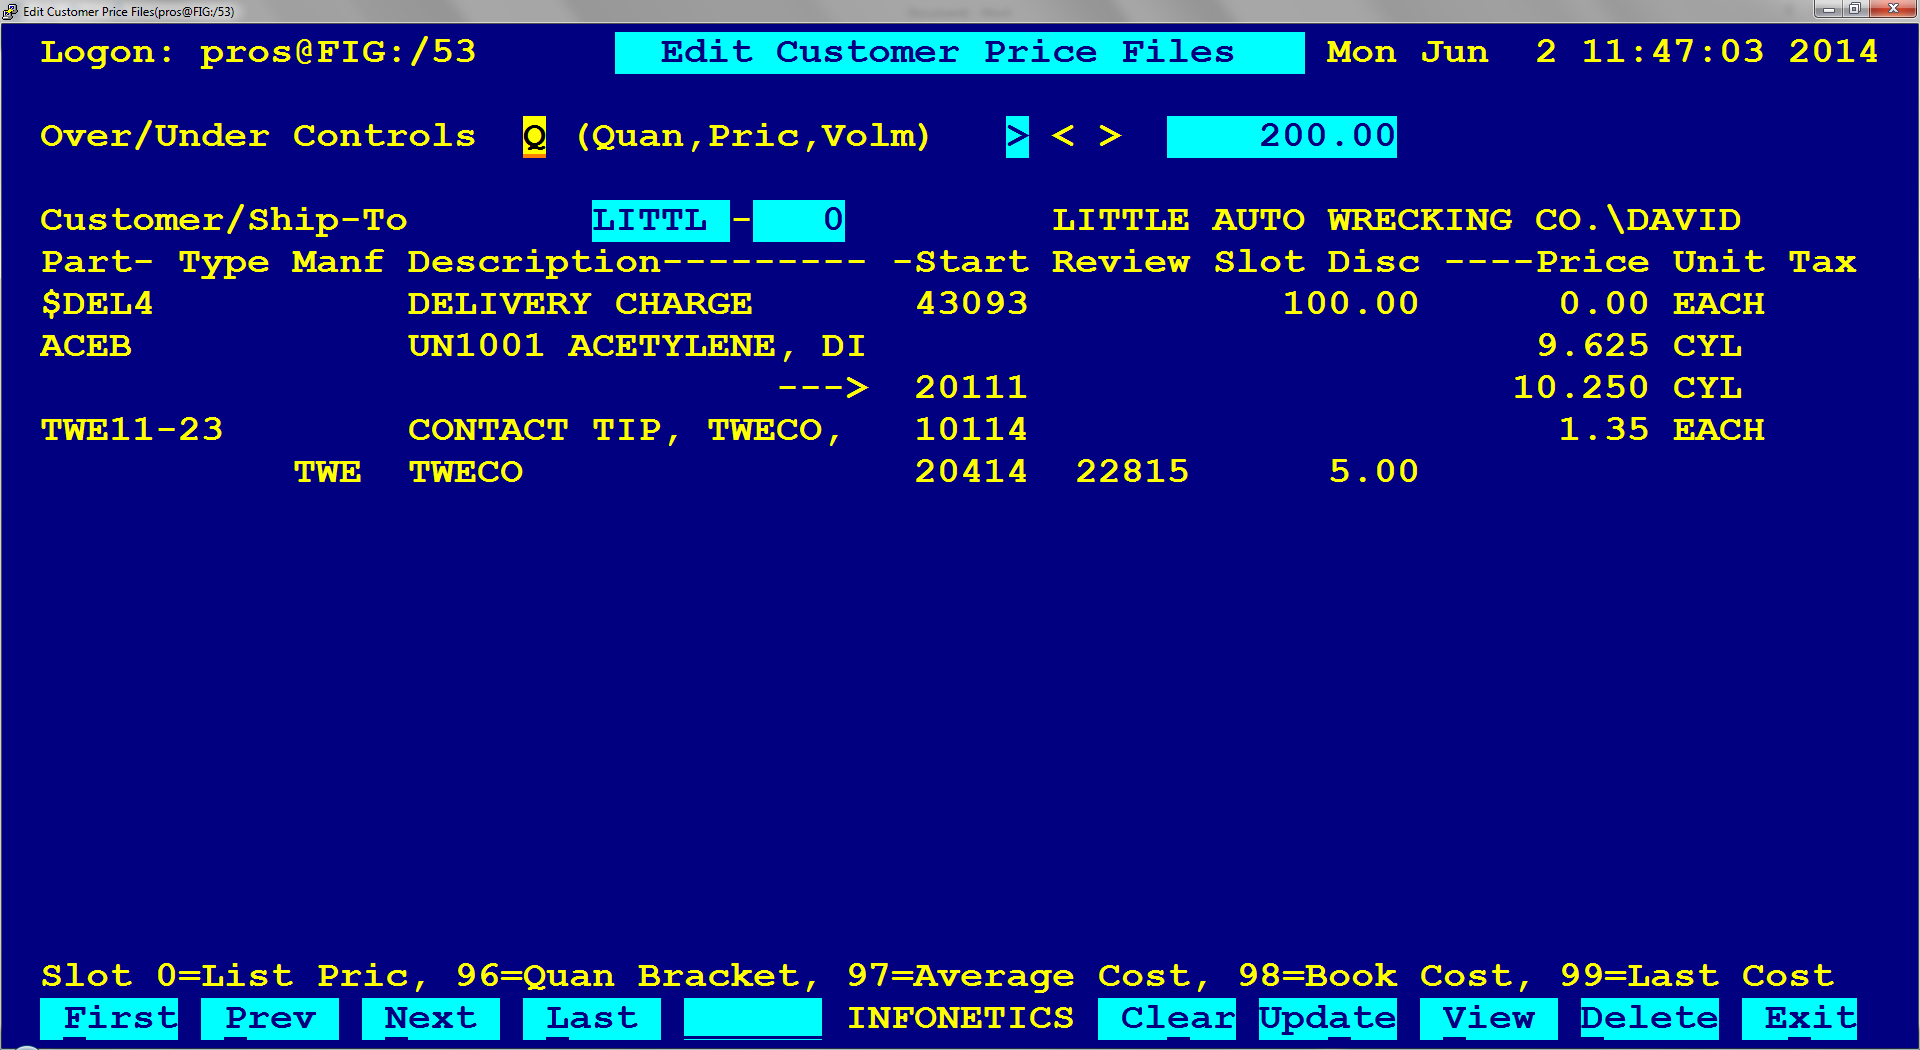Jump to Last record button
The image size is (1920, 1050).
pyautogui.click(x=592, y=1018)
